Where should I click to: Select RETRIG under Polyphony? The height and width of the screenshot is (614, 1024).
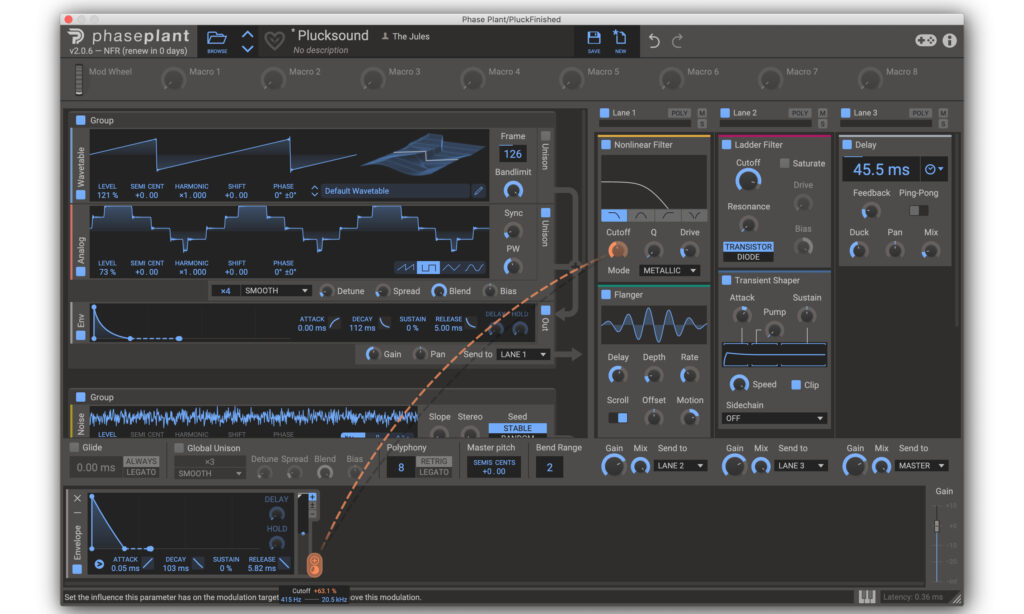(x=434, y=461)
